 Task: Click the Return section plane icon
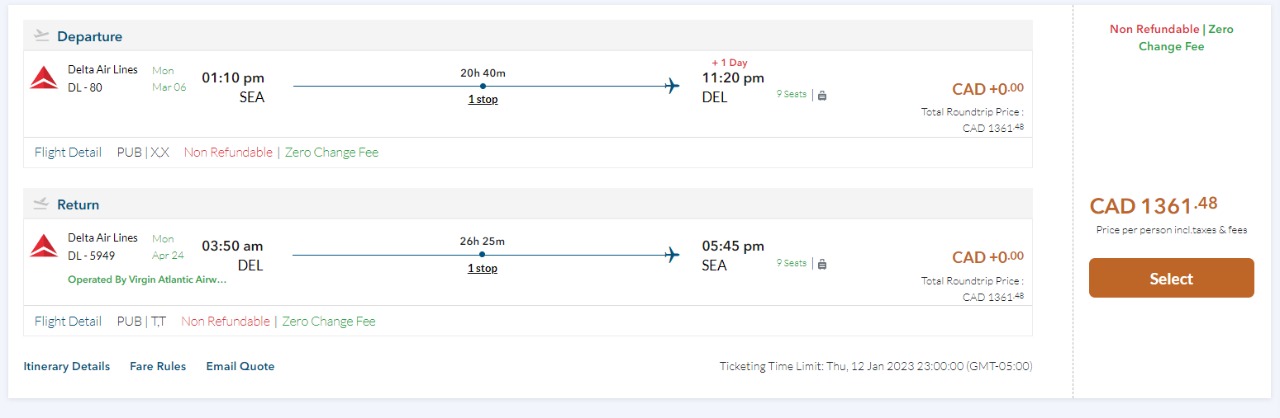tap(41, 204)
